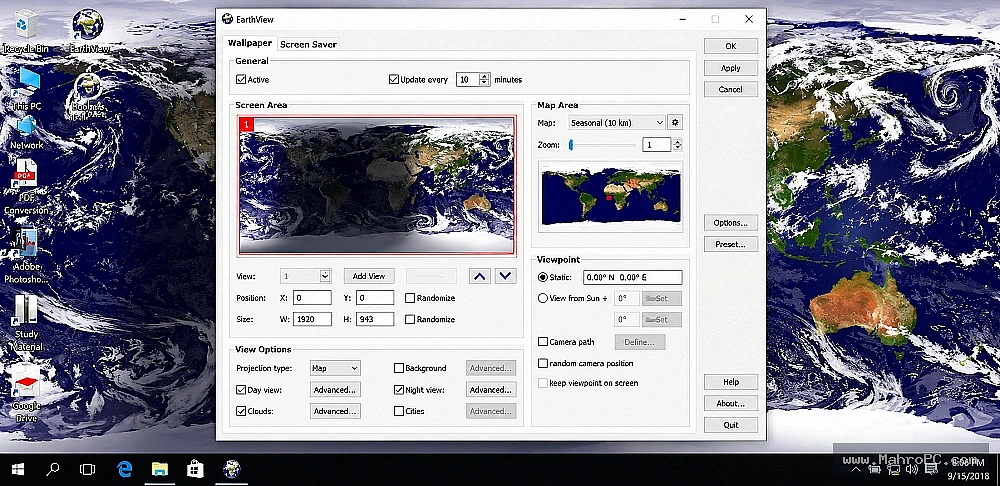Viewport: 1000px width, 486px height.
Task: Click the map settings gear icon
Action: (x=675, y=122)
